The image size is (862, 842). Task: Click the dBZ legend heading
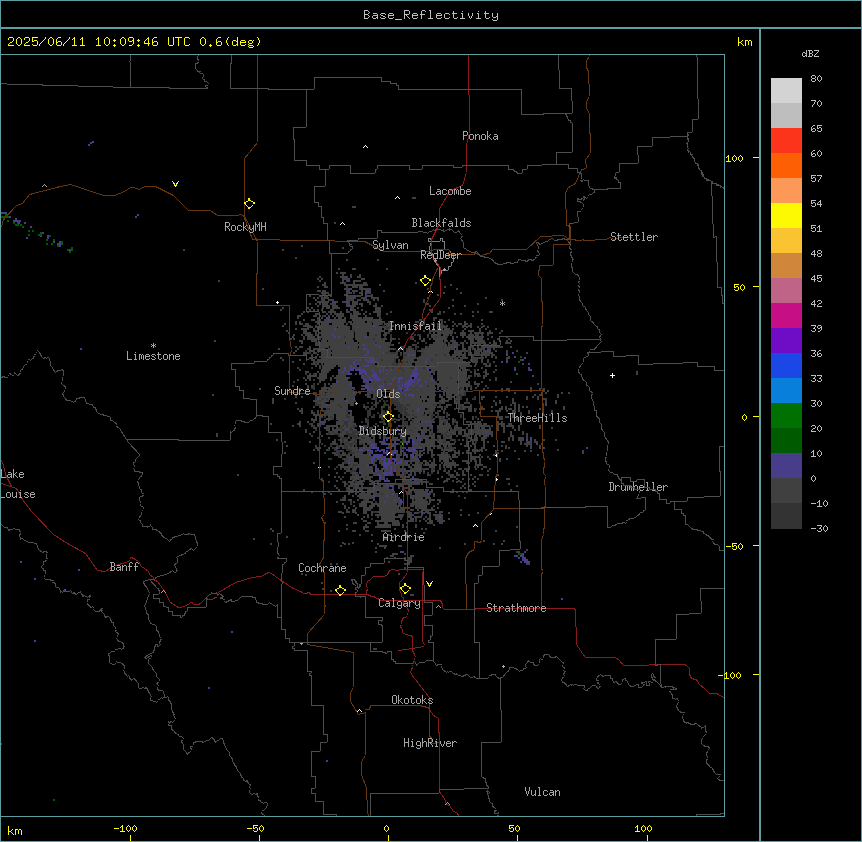[x=810, y=53]
